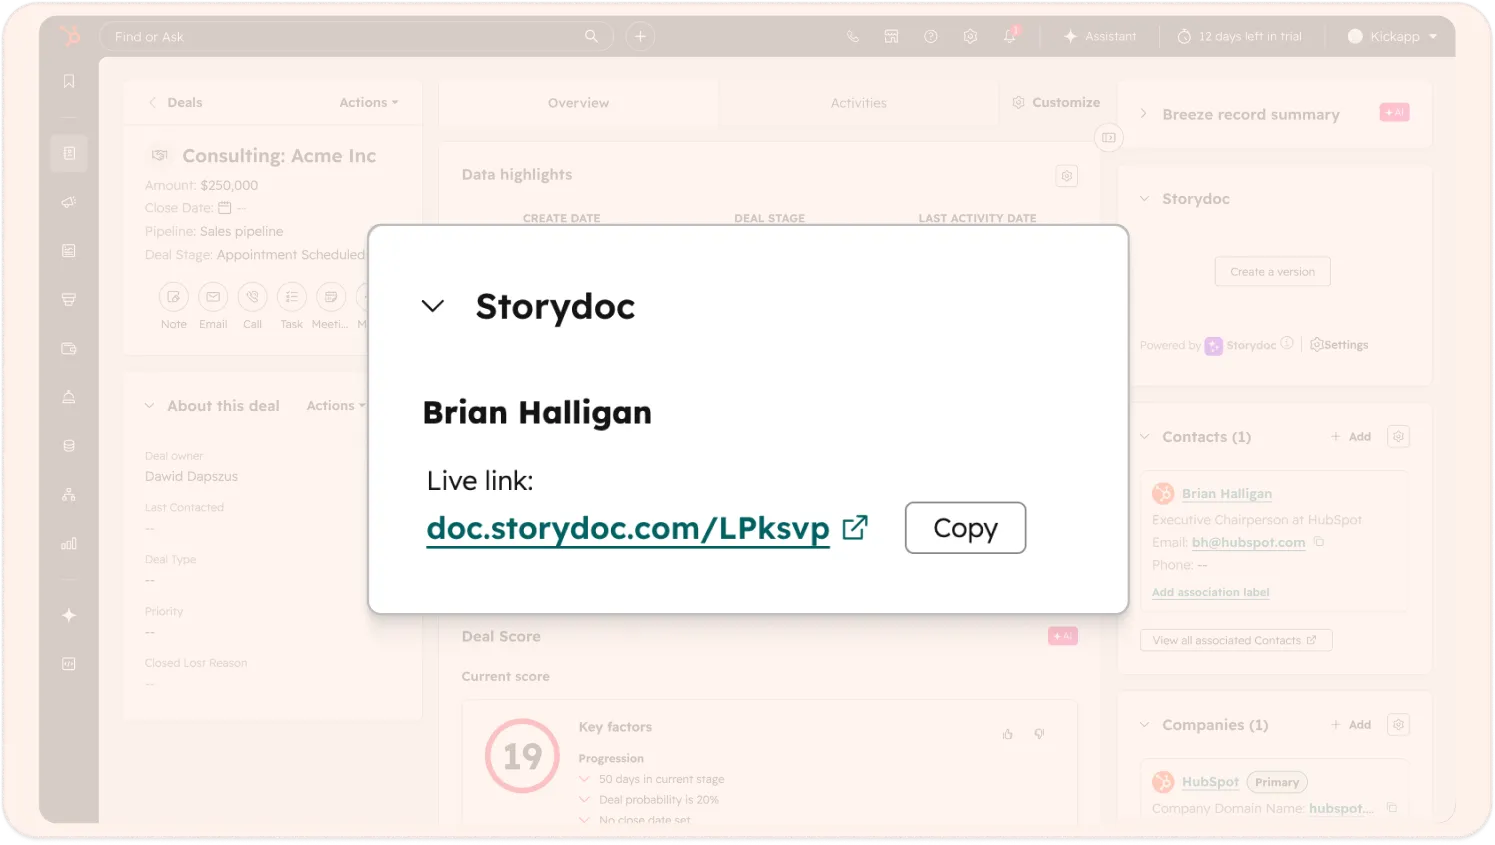Viewport: 1495px width, 845px height.
Task: Open the Breeze AI sparkle sidebar icon
Action: (x=69, y=615)
